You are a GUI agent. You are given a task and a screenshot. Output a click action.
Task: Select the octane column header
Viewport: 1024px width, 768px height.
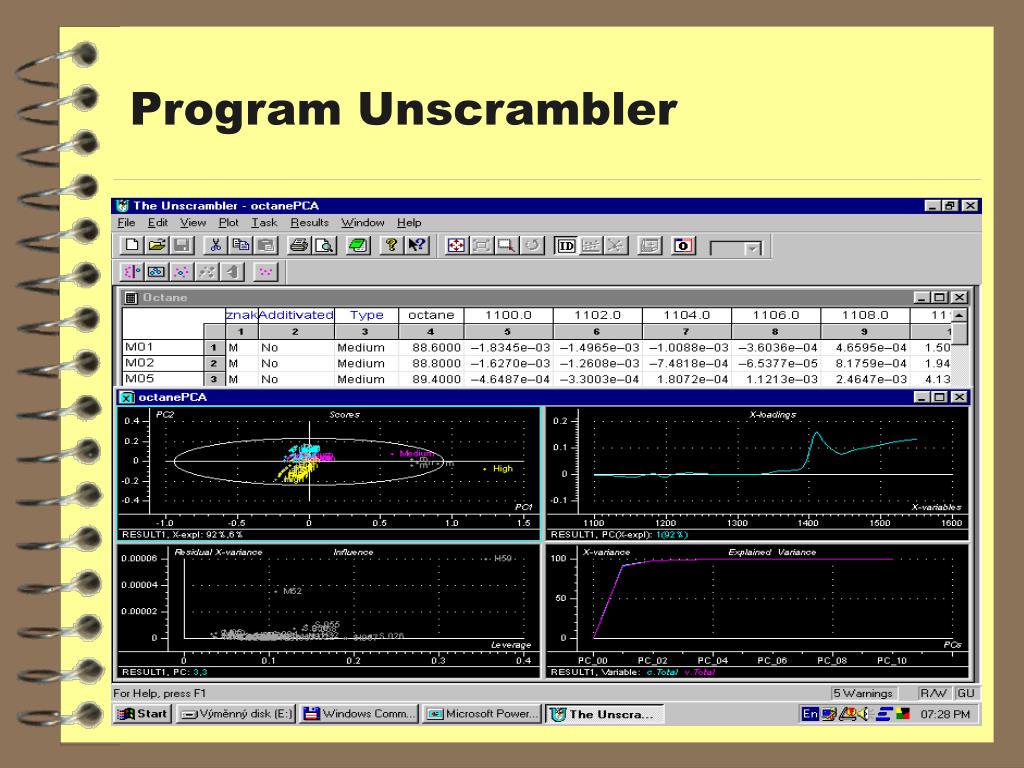[x=431, y=315]
